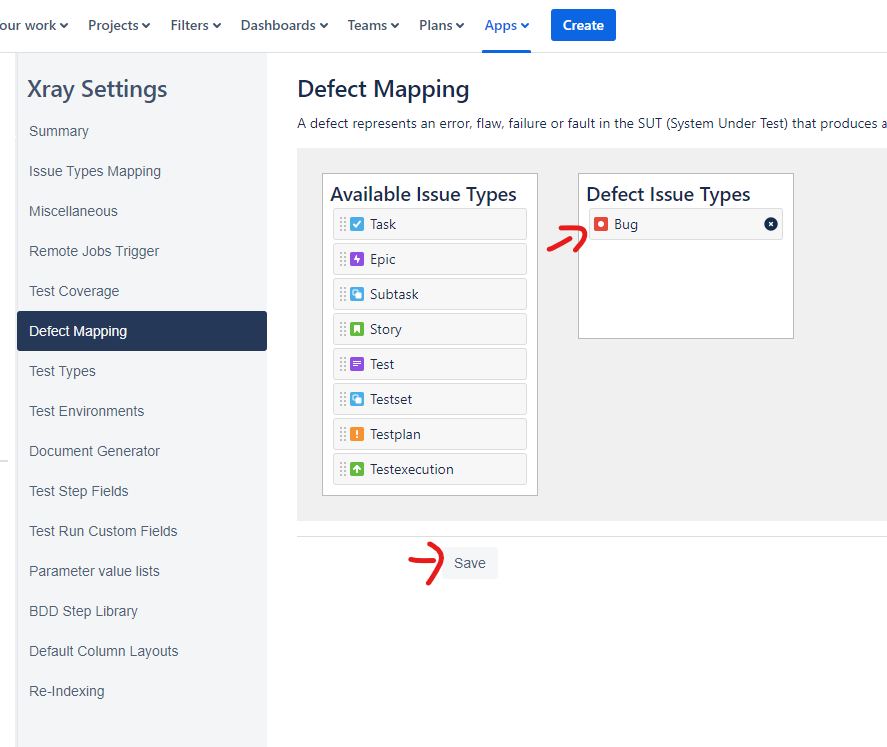Click the Xray Settings sidebar title
This screenshot has height=747, width=887.
(x=97, y=89)
